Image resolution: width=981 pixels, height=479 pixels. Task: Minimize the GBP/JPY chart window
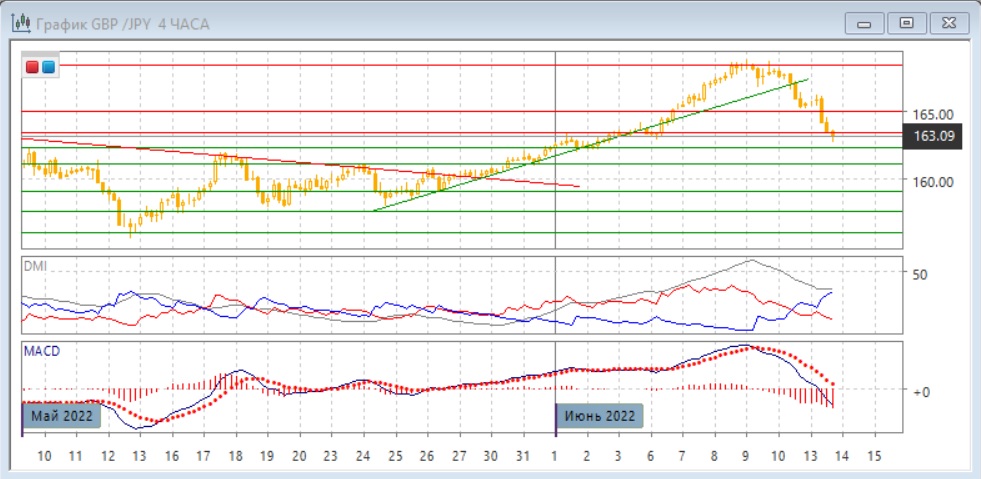click(x=865, y=23)
